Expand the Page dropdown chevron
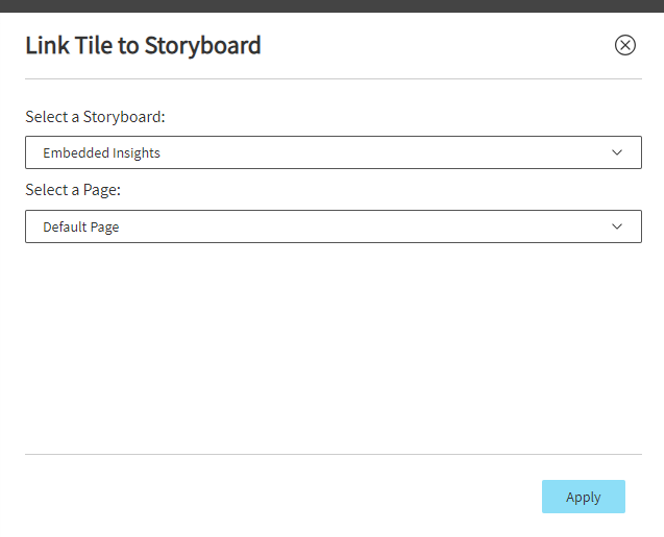Screen dimensions: 664x537 [617, 227]
